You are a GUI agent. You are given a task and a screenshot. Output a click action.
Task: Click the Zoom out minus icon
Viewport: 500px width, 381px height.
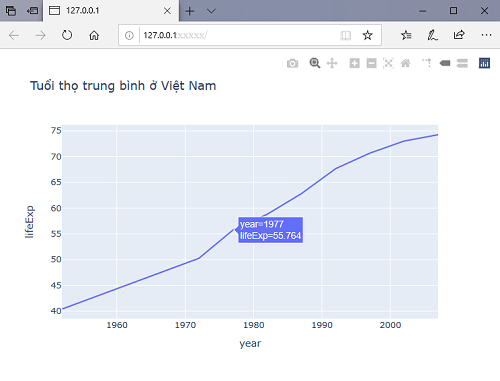[371, 63]
